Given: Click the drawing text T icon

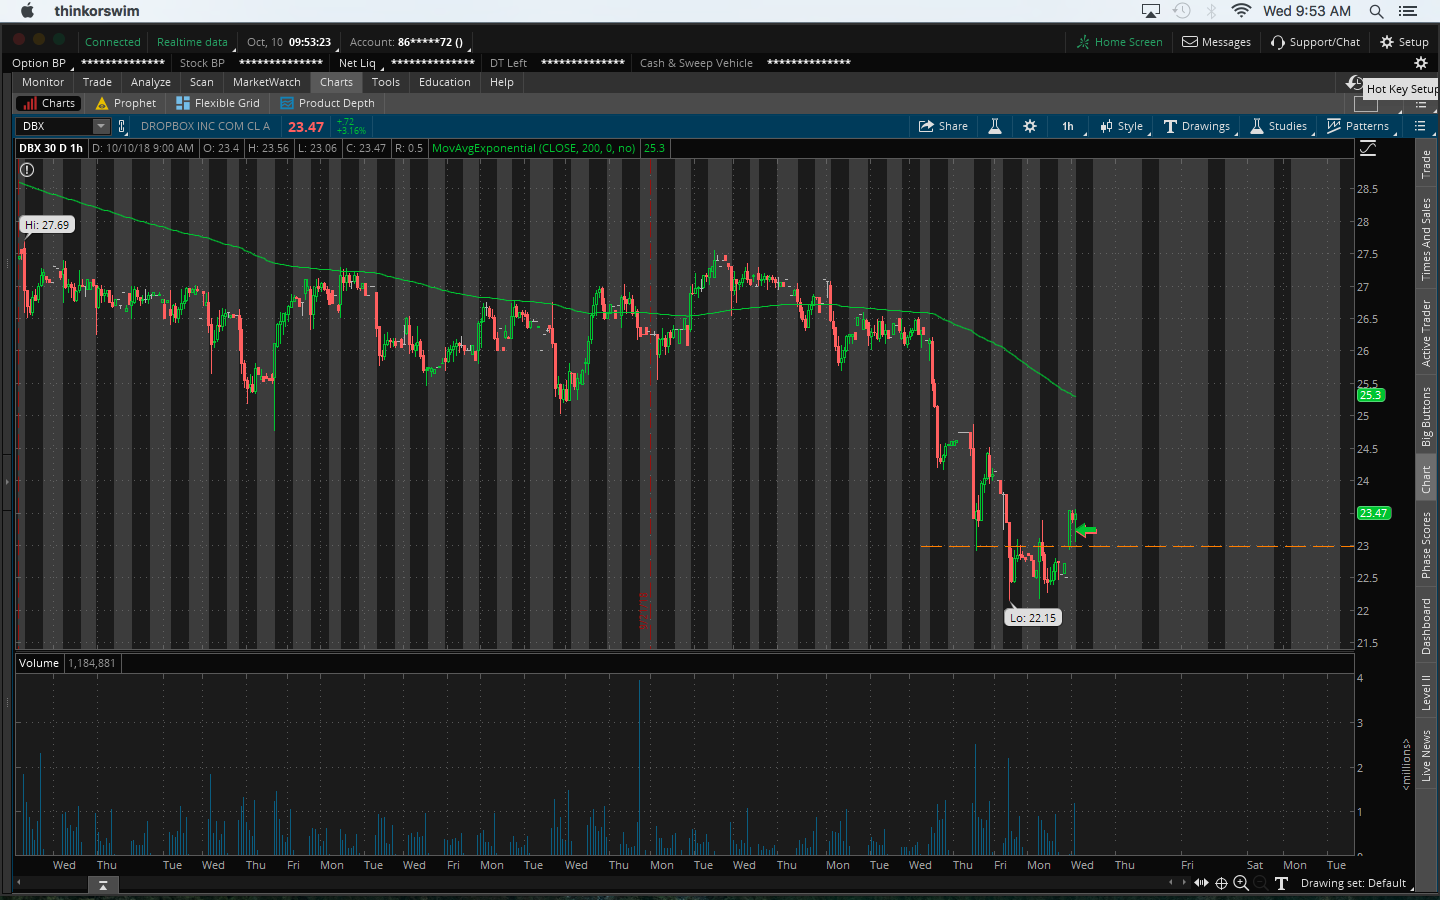Looking at the screenshot, I should click(1281, 883).
